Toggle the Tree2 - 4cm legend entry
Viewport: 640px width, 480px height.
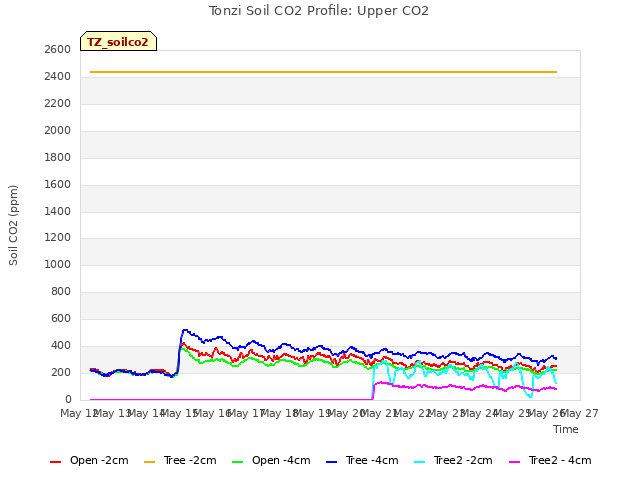550,461
